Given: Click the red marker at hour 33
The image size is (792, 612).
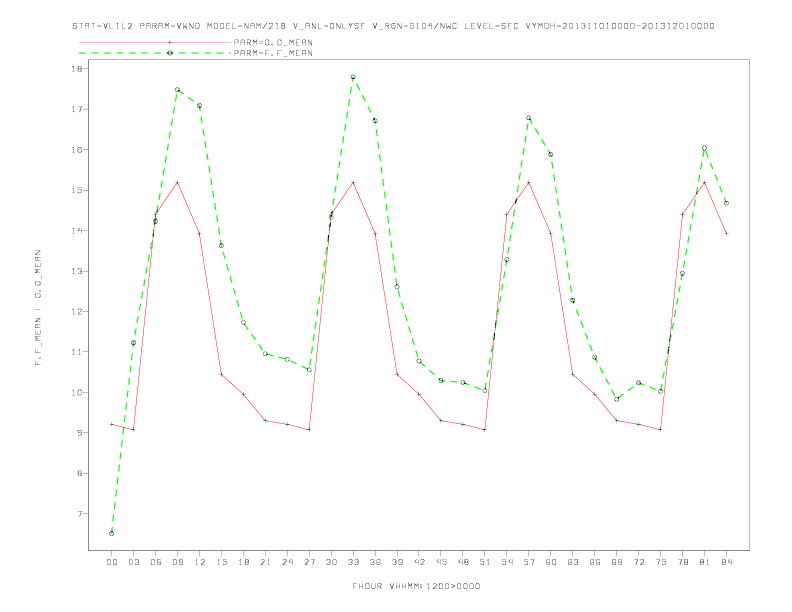Looking at the screenshot, I should coord(353,182).
